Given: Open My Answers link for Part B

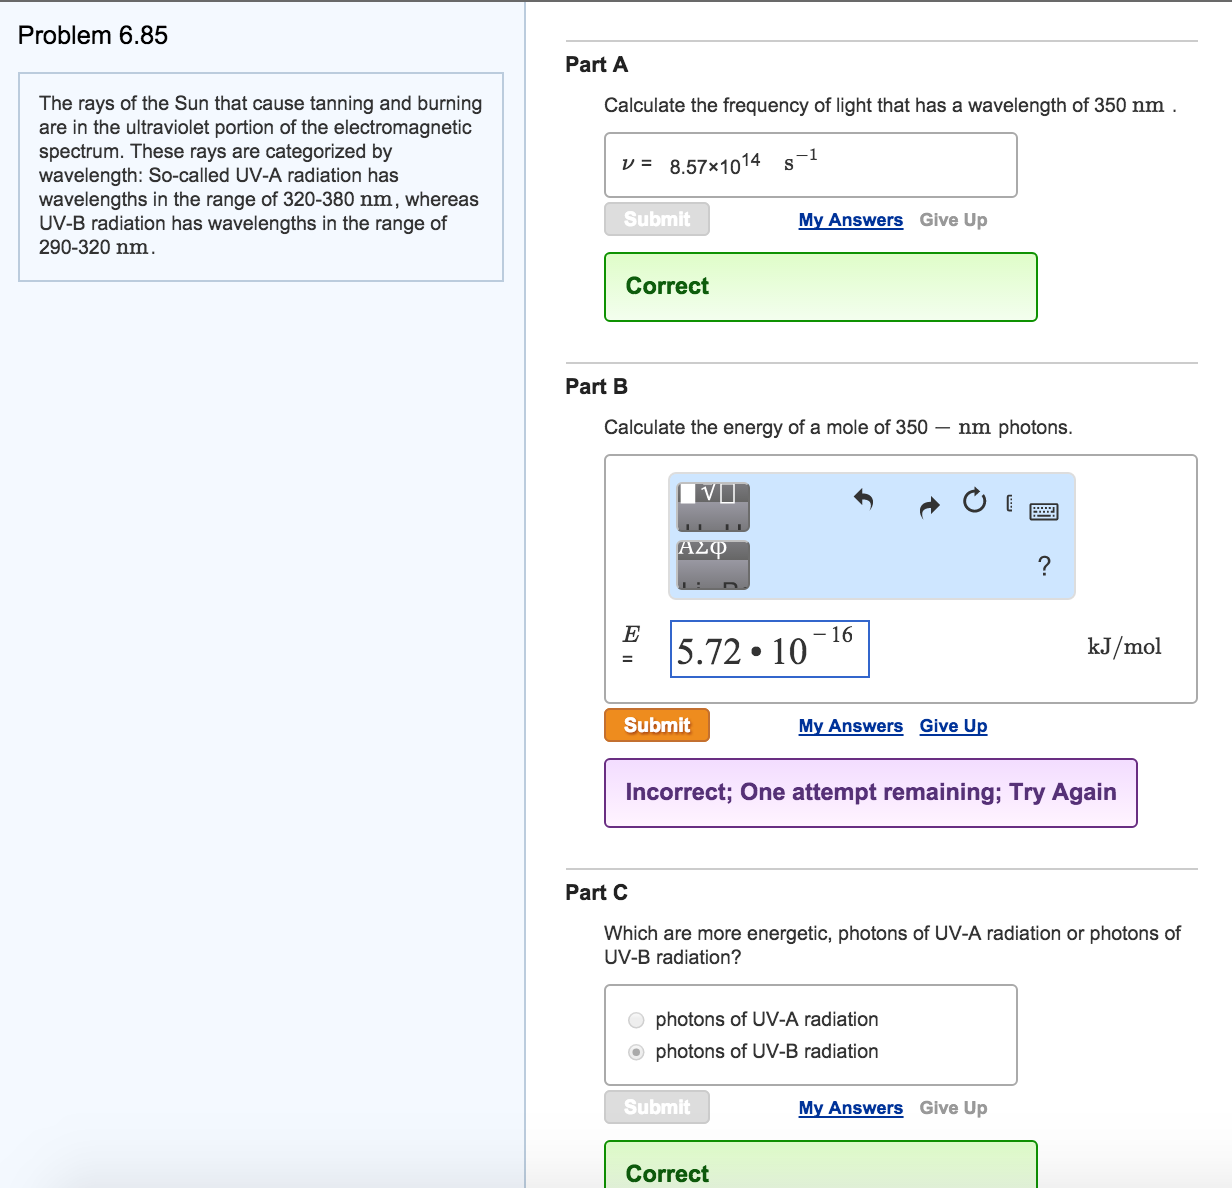Looking at the screenshot, I should point(850,726).
